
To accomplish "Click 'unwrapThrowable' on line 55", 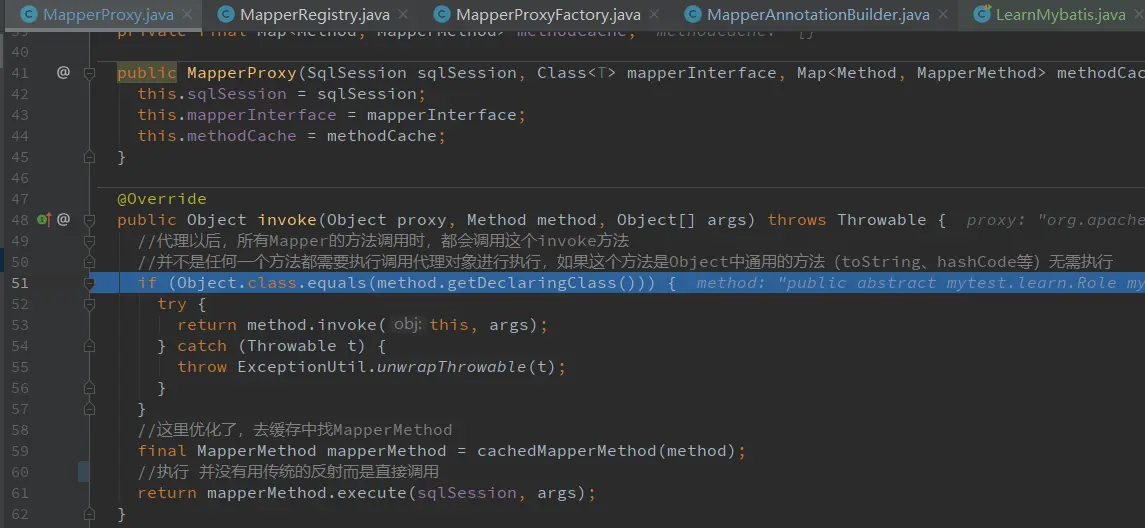I will click(451, 367).
